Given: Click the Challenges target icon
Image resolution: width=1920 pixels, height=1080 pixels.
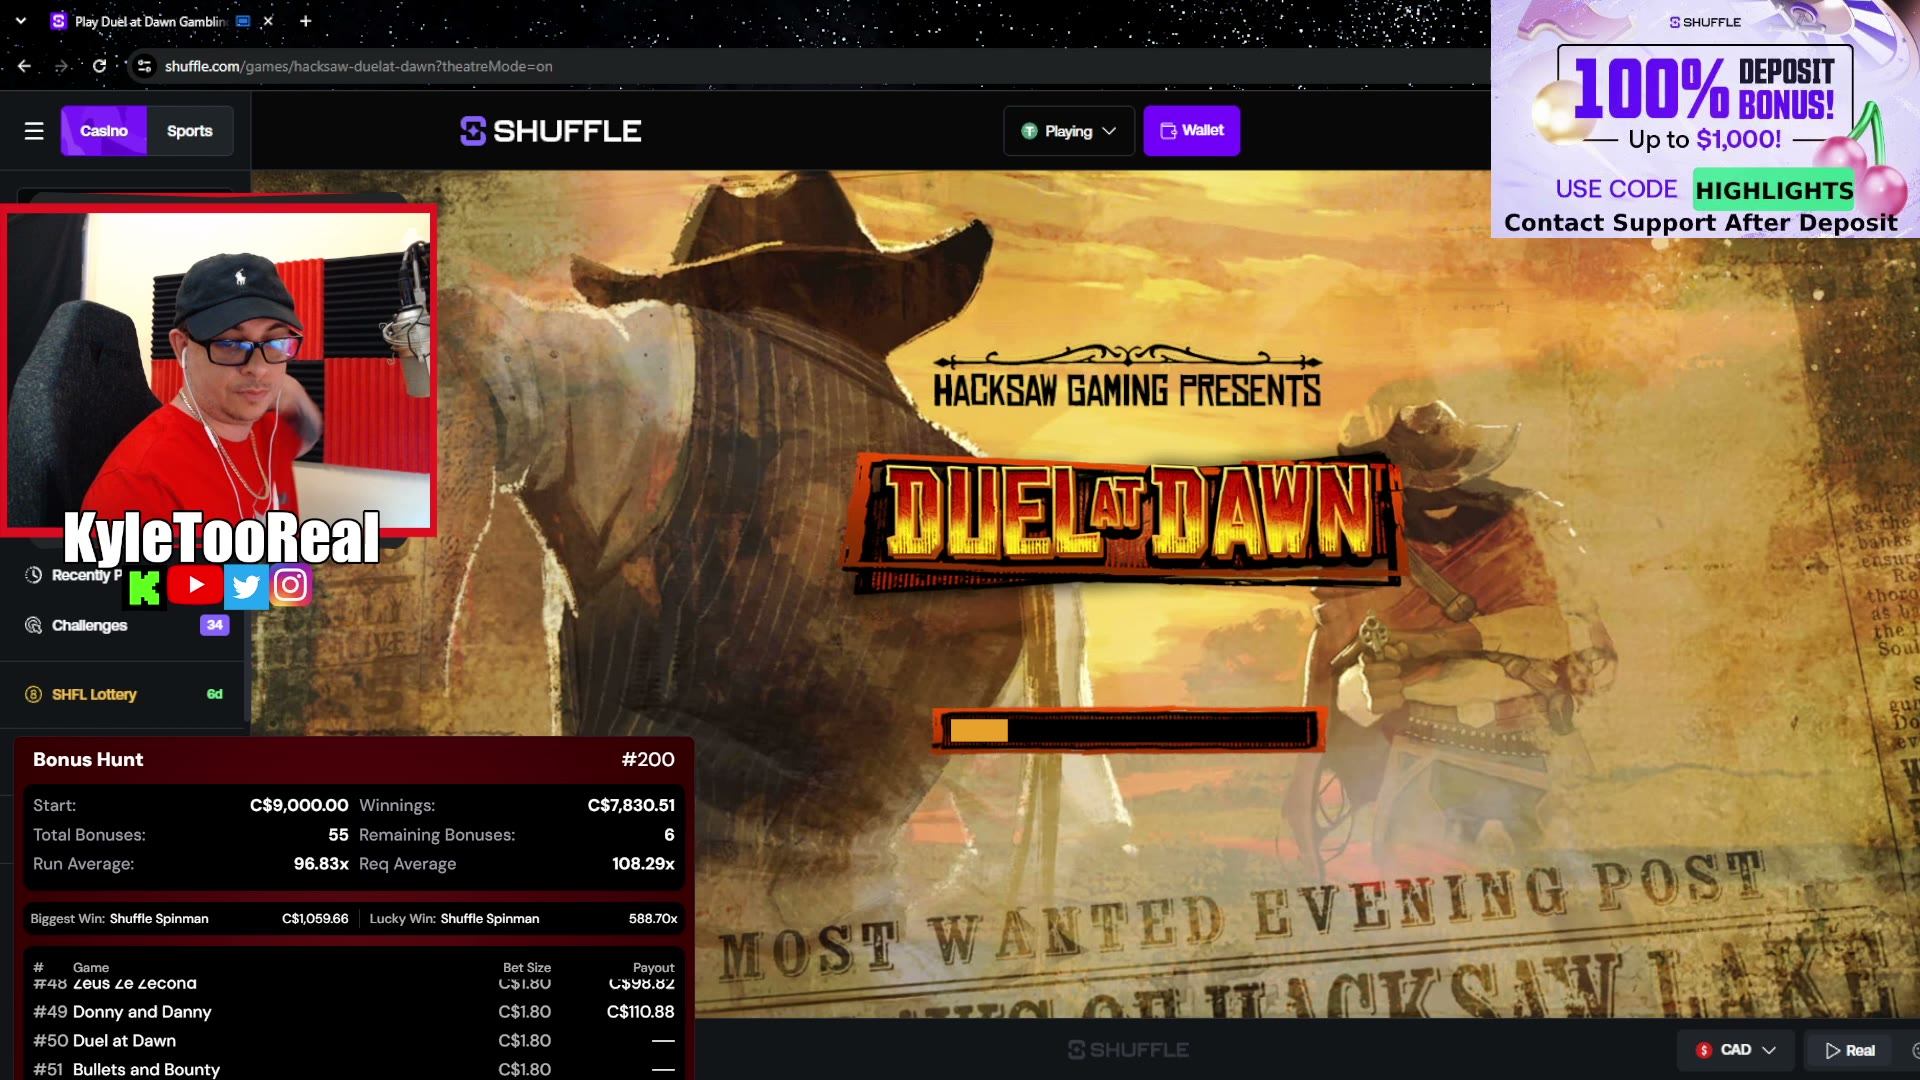Looking at the screenshot, I should pyautogui.click(x=33, y=625).
